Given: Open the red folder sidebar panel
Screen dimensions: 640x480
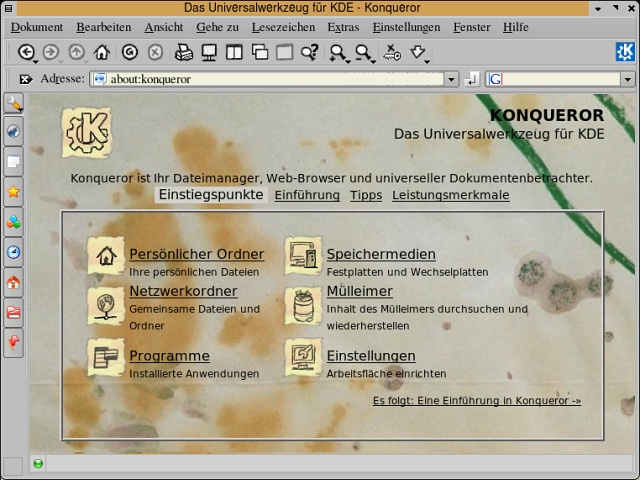Looking at the screenshot, I should pos(13,313).
